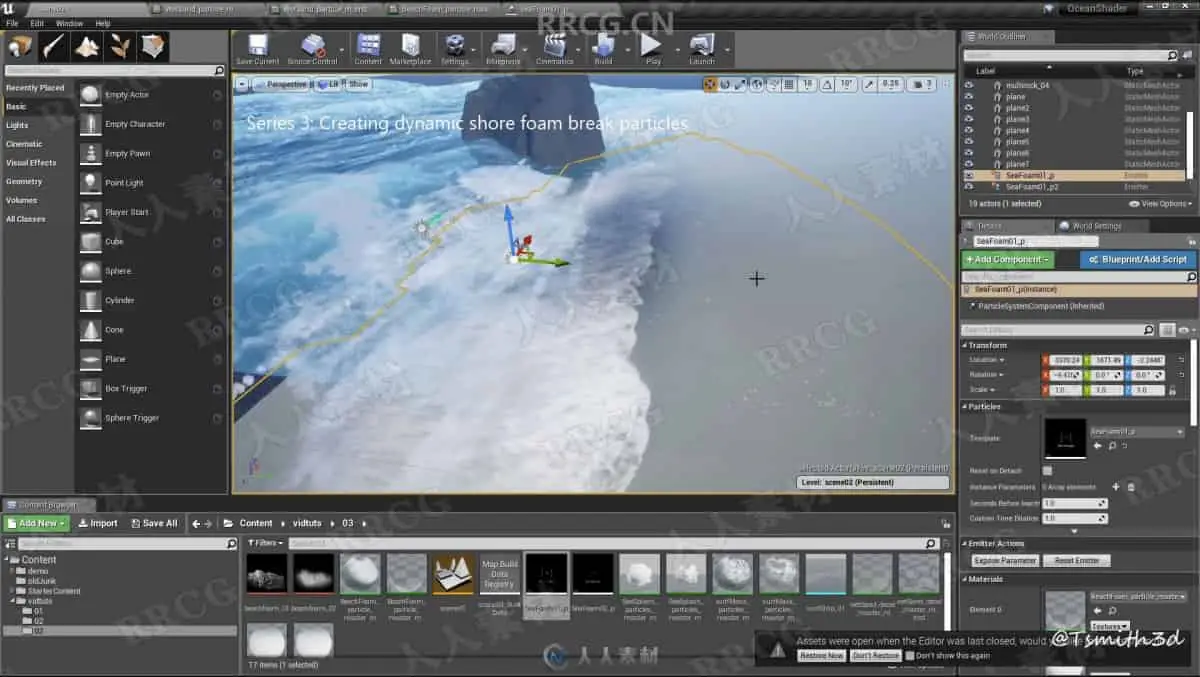Open Cinematics in the toolbar

[554, 49]
